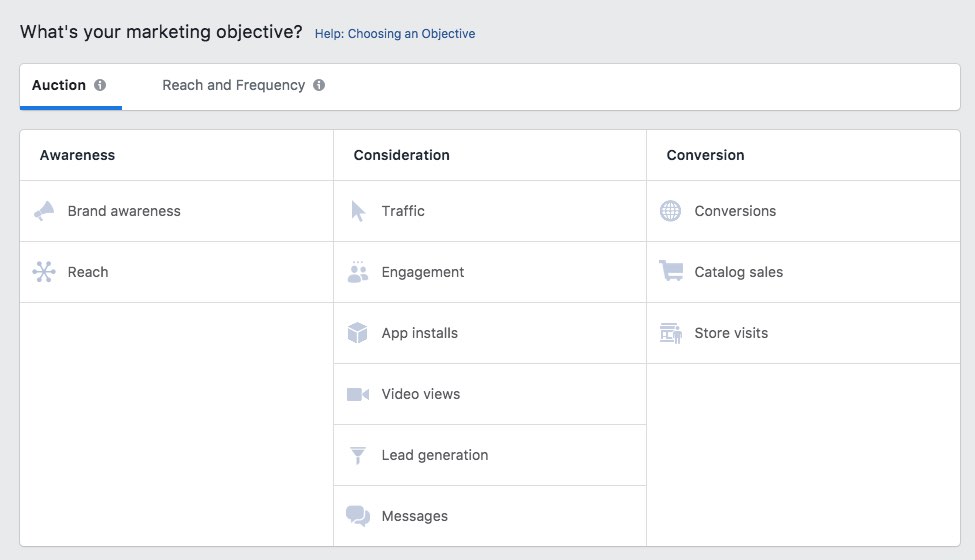Image resolution: width=975 pixels, height=560 pixels.
Task: Open the info icon beside Reach and Frequency
Action: pos(319,85)
